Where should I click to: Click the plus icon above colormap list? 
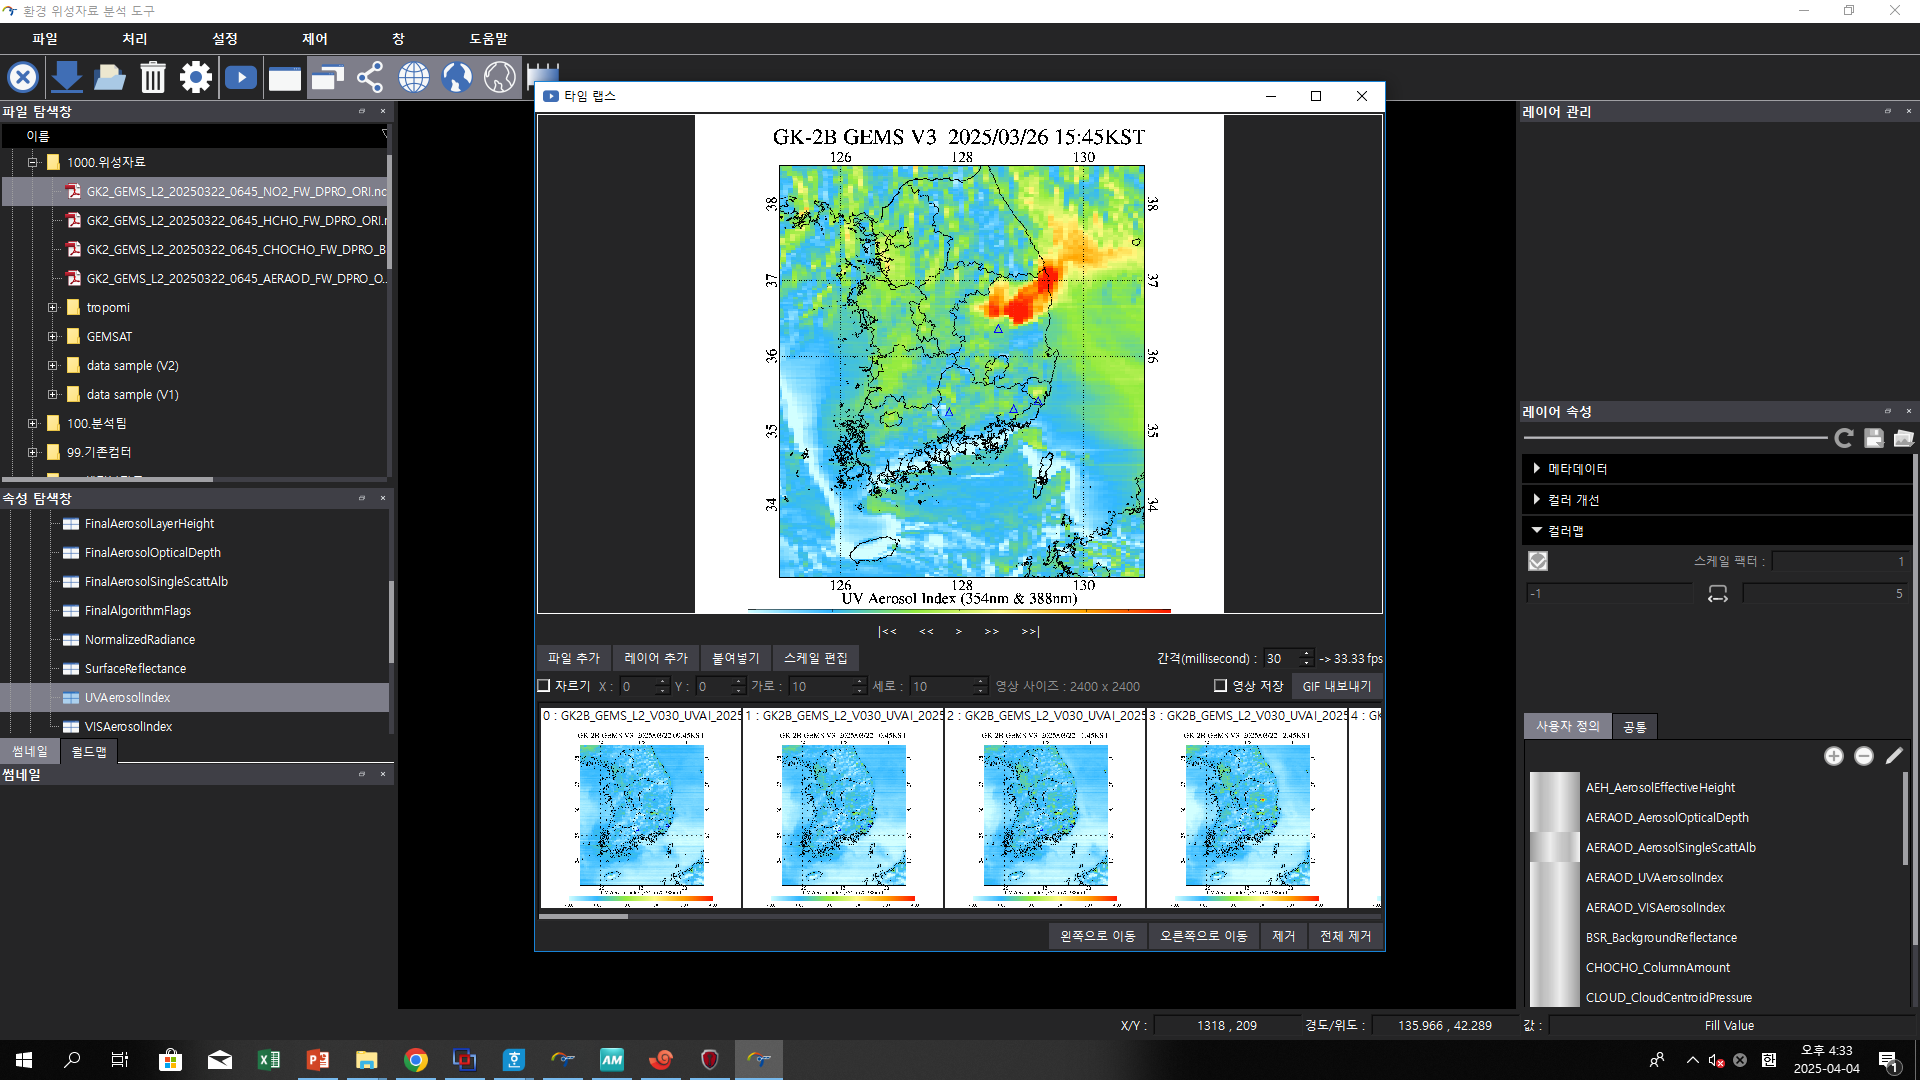pos(1833,756)
